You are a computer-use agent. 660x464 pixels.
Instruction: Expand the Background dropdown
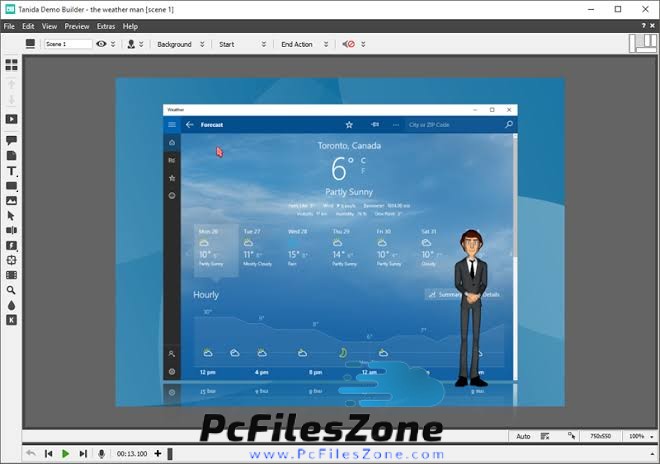click(180, 44)
